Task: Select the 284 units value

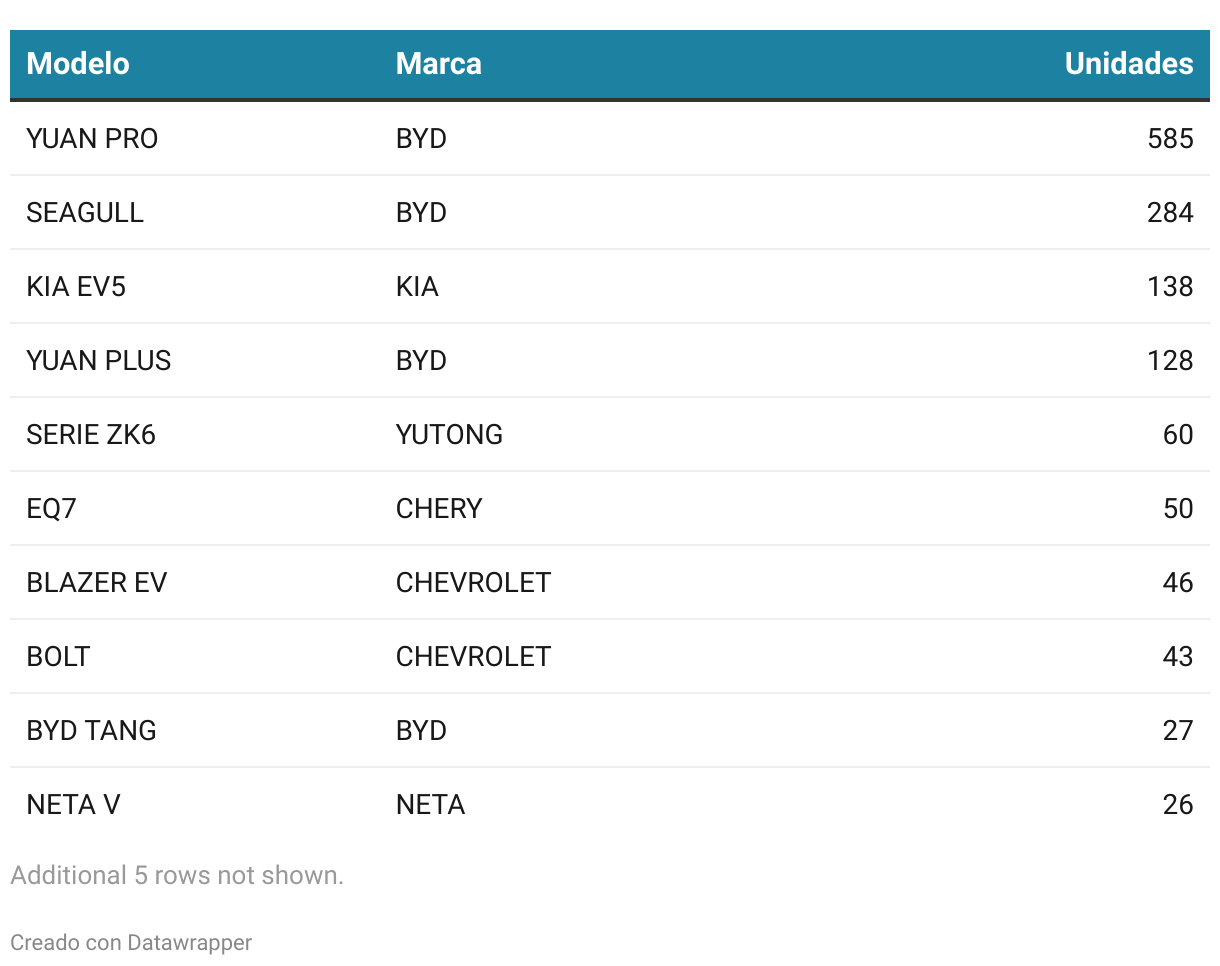Action: pos(1170,213)
